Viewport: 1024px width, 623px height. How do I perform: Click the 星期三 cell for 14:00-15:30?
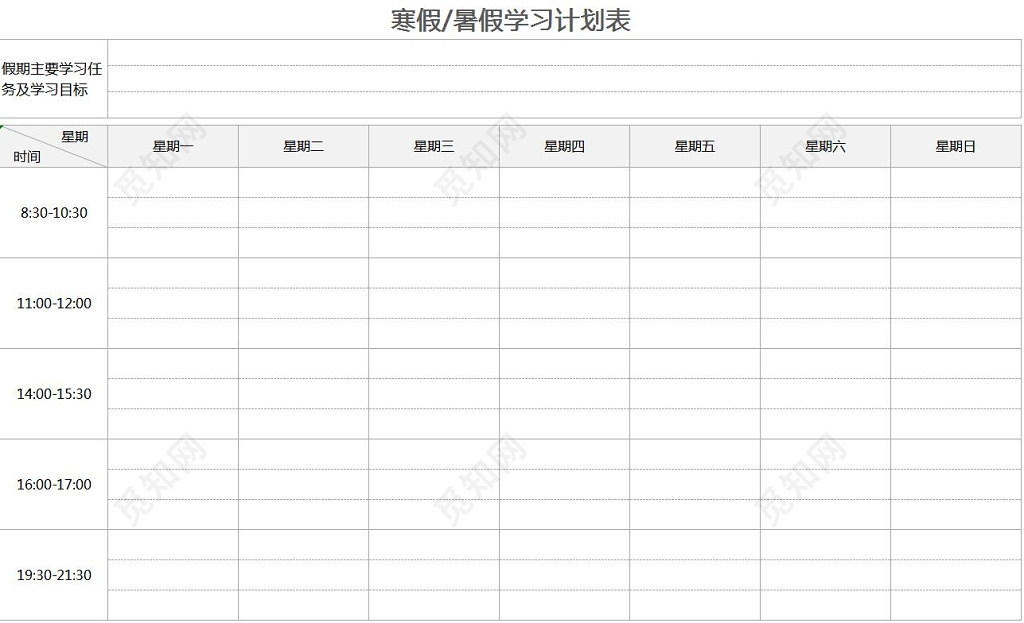pos(432,394)
